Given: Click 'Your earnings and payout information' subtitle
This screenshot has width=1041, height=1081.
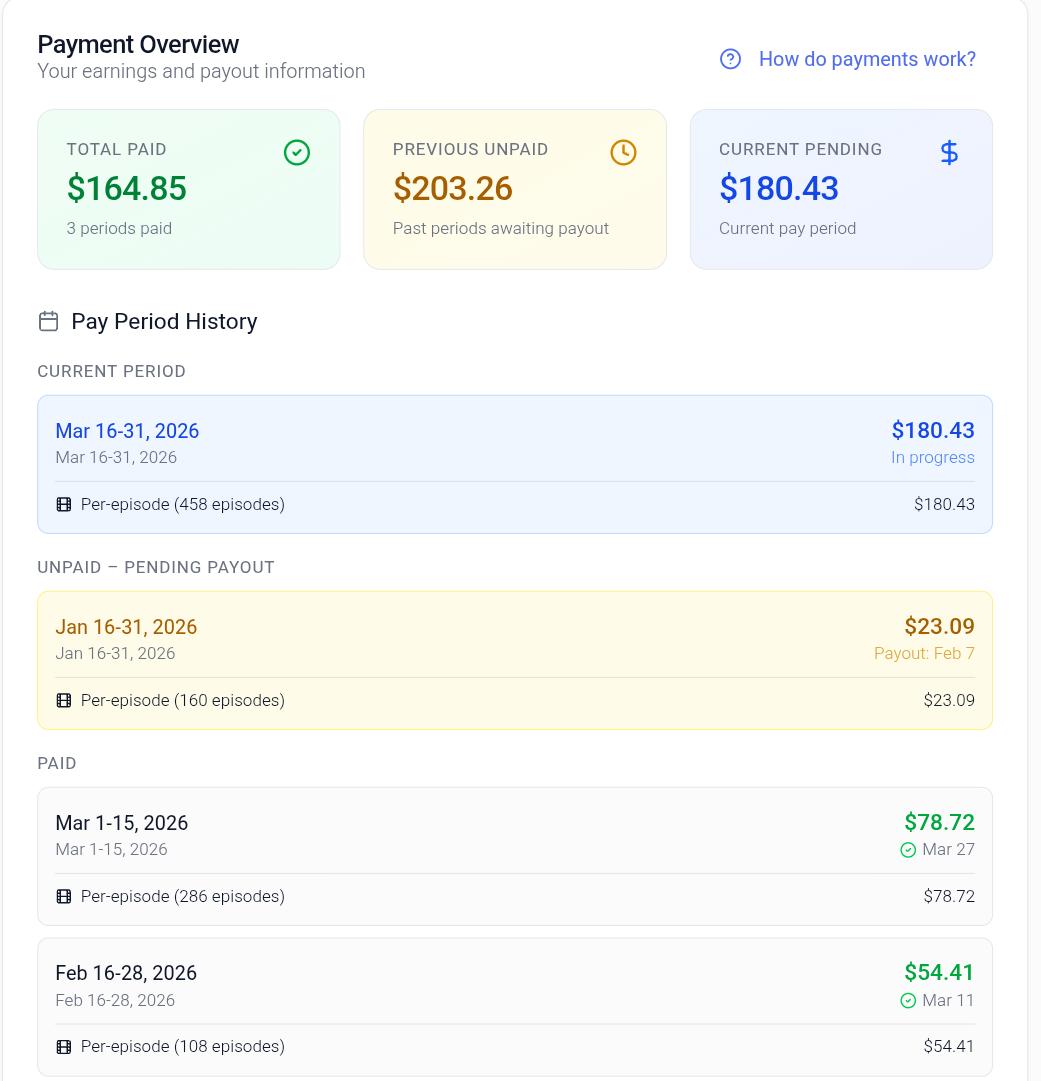Looking at the screenshot, I should (201, 71).
